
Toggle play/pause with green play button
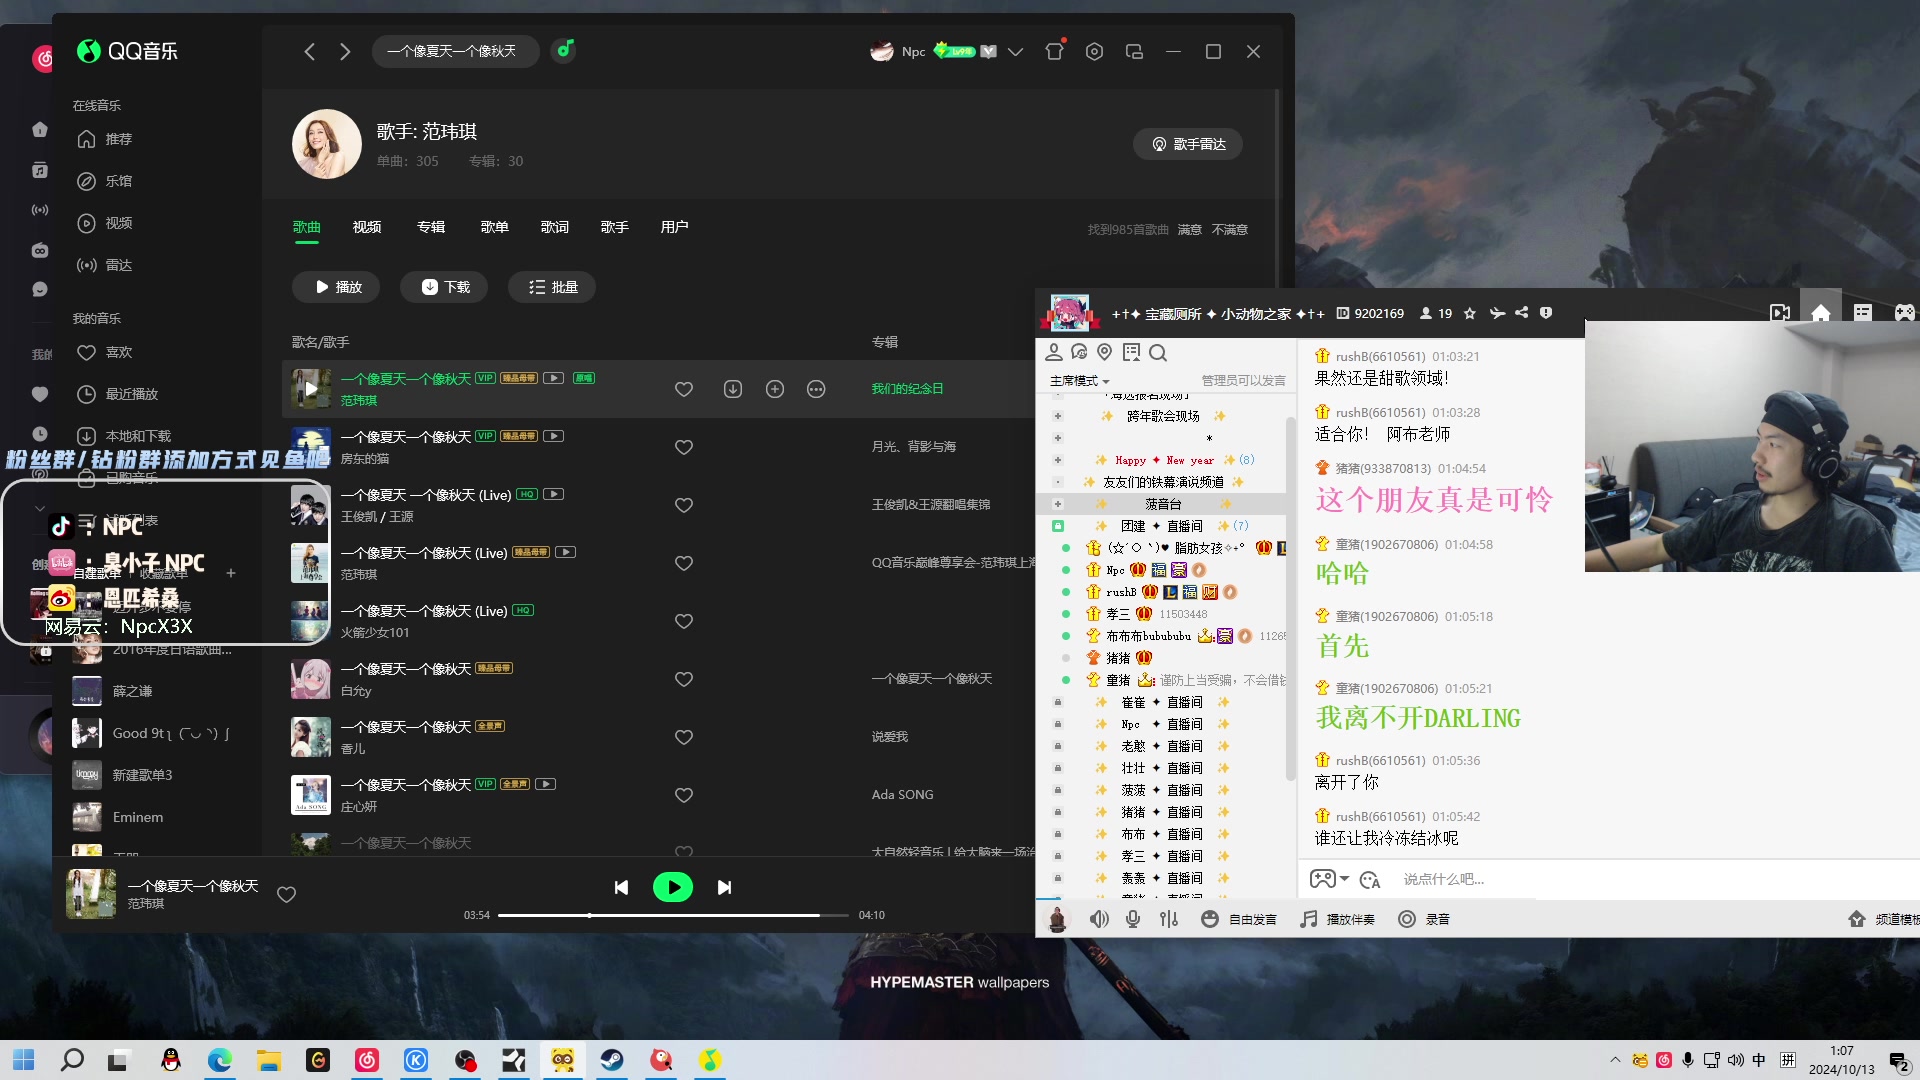coord(673,887)
